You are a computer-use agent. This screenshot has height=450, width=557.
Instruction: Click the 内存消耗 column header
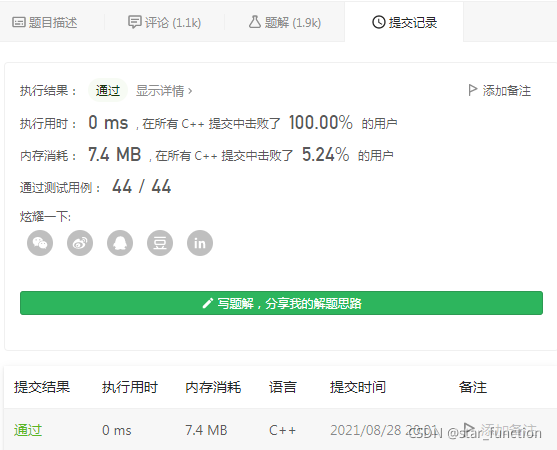(x=213, y=387)
